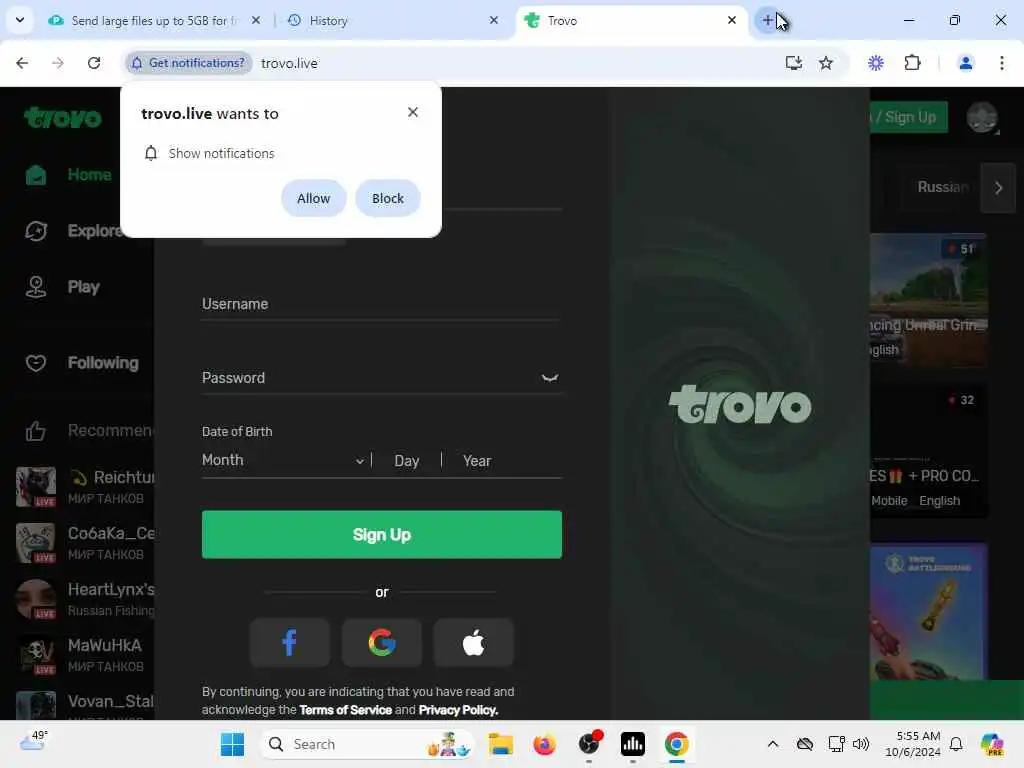Open Windows Start menu
The width and height of the screenshot is (1024, 768).
232,744
